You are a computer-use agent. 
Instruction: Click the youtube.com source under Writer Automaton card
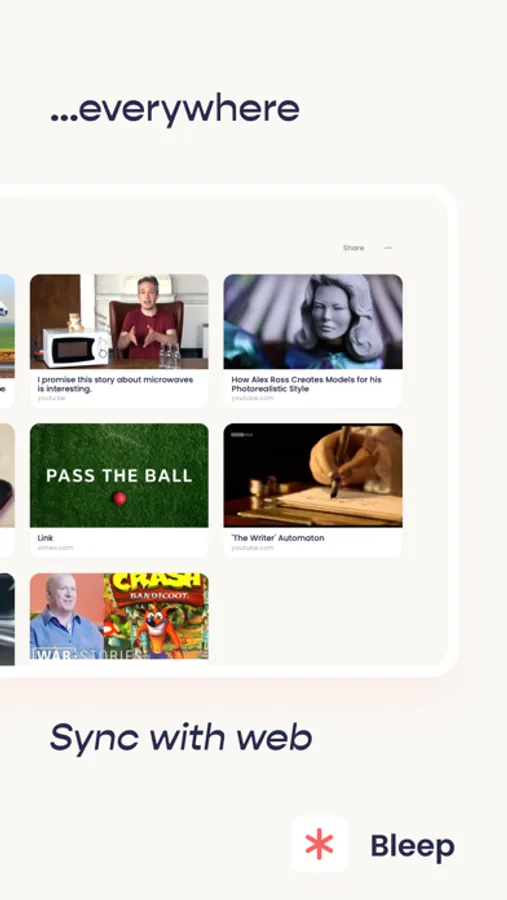253,548
